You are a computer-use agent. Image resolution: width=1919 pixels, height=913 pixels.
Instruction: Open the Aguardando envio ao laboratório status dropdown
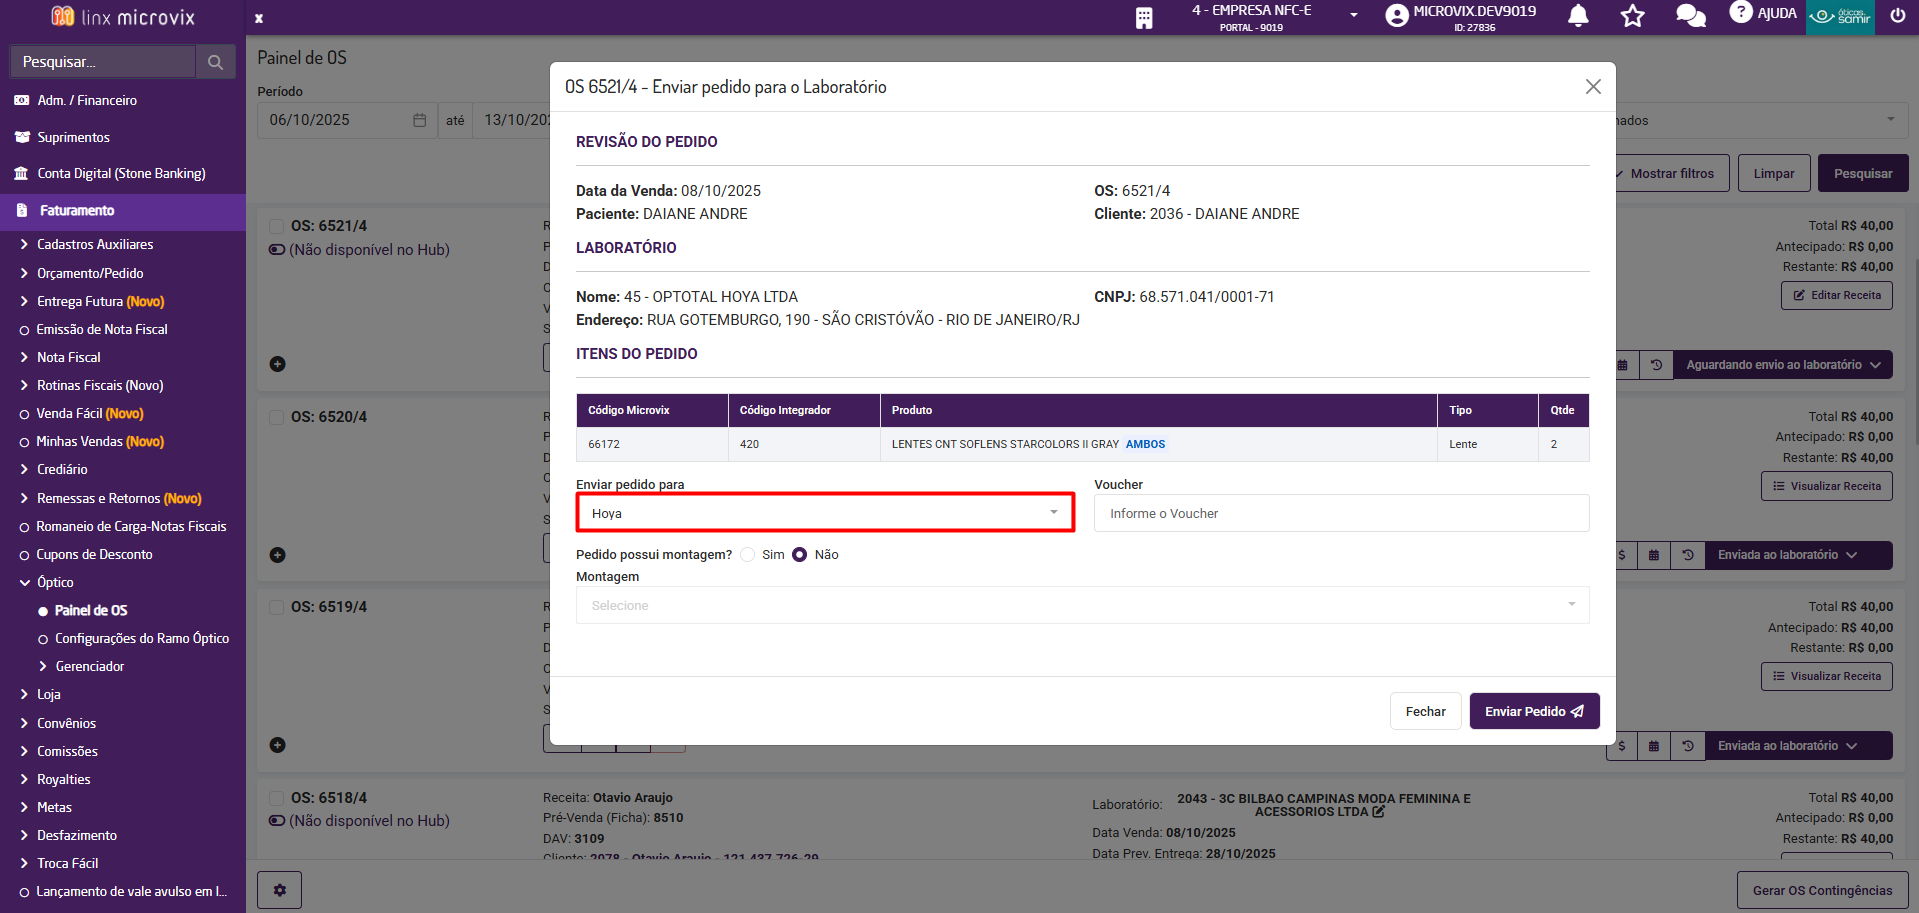click(1783, 365)
